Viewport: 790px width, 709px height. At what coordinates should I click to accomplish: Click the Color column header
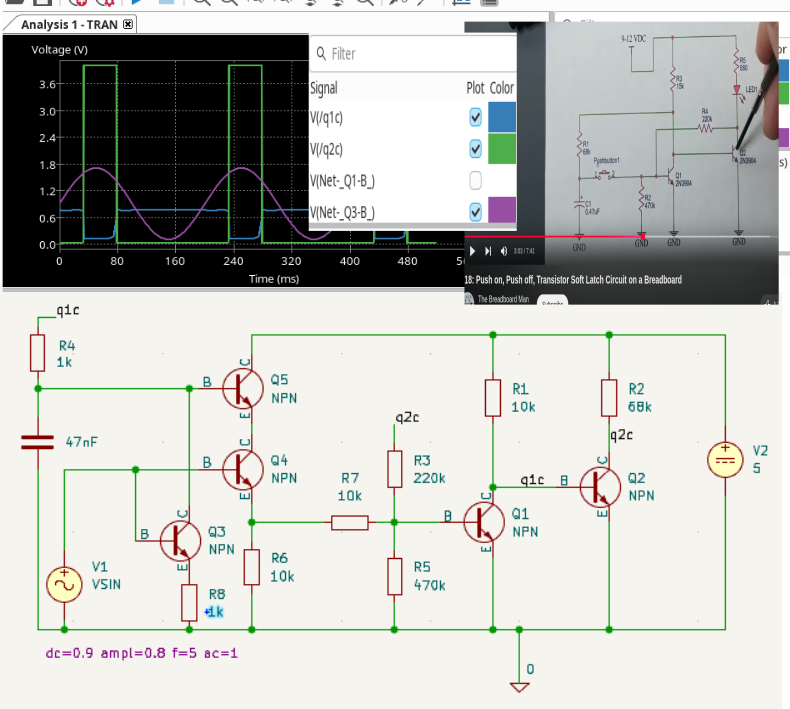point(502,88)
